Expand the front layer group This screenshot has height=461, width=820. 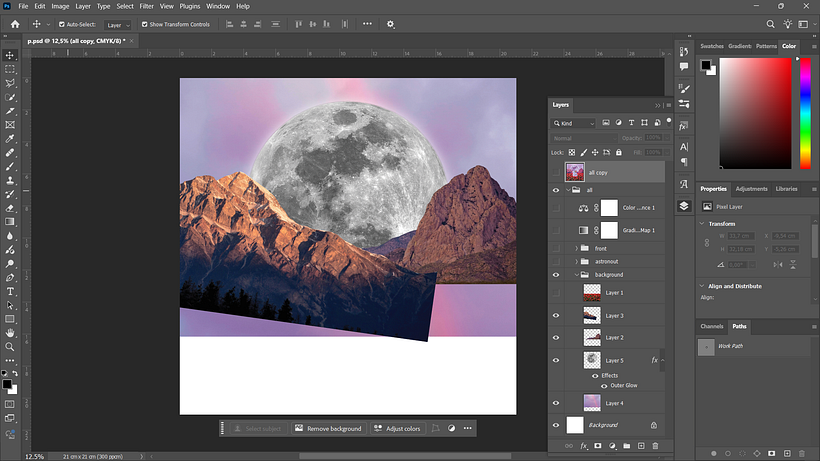[x=576, y=248]
